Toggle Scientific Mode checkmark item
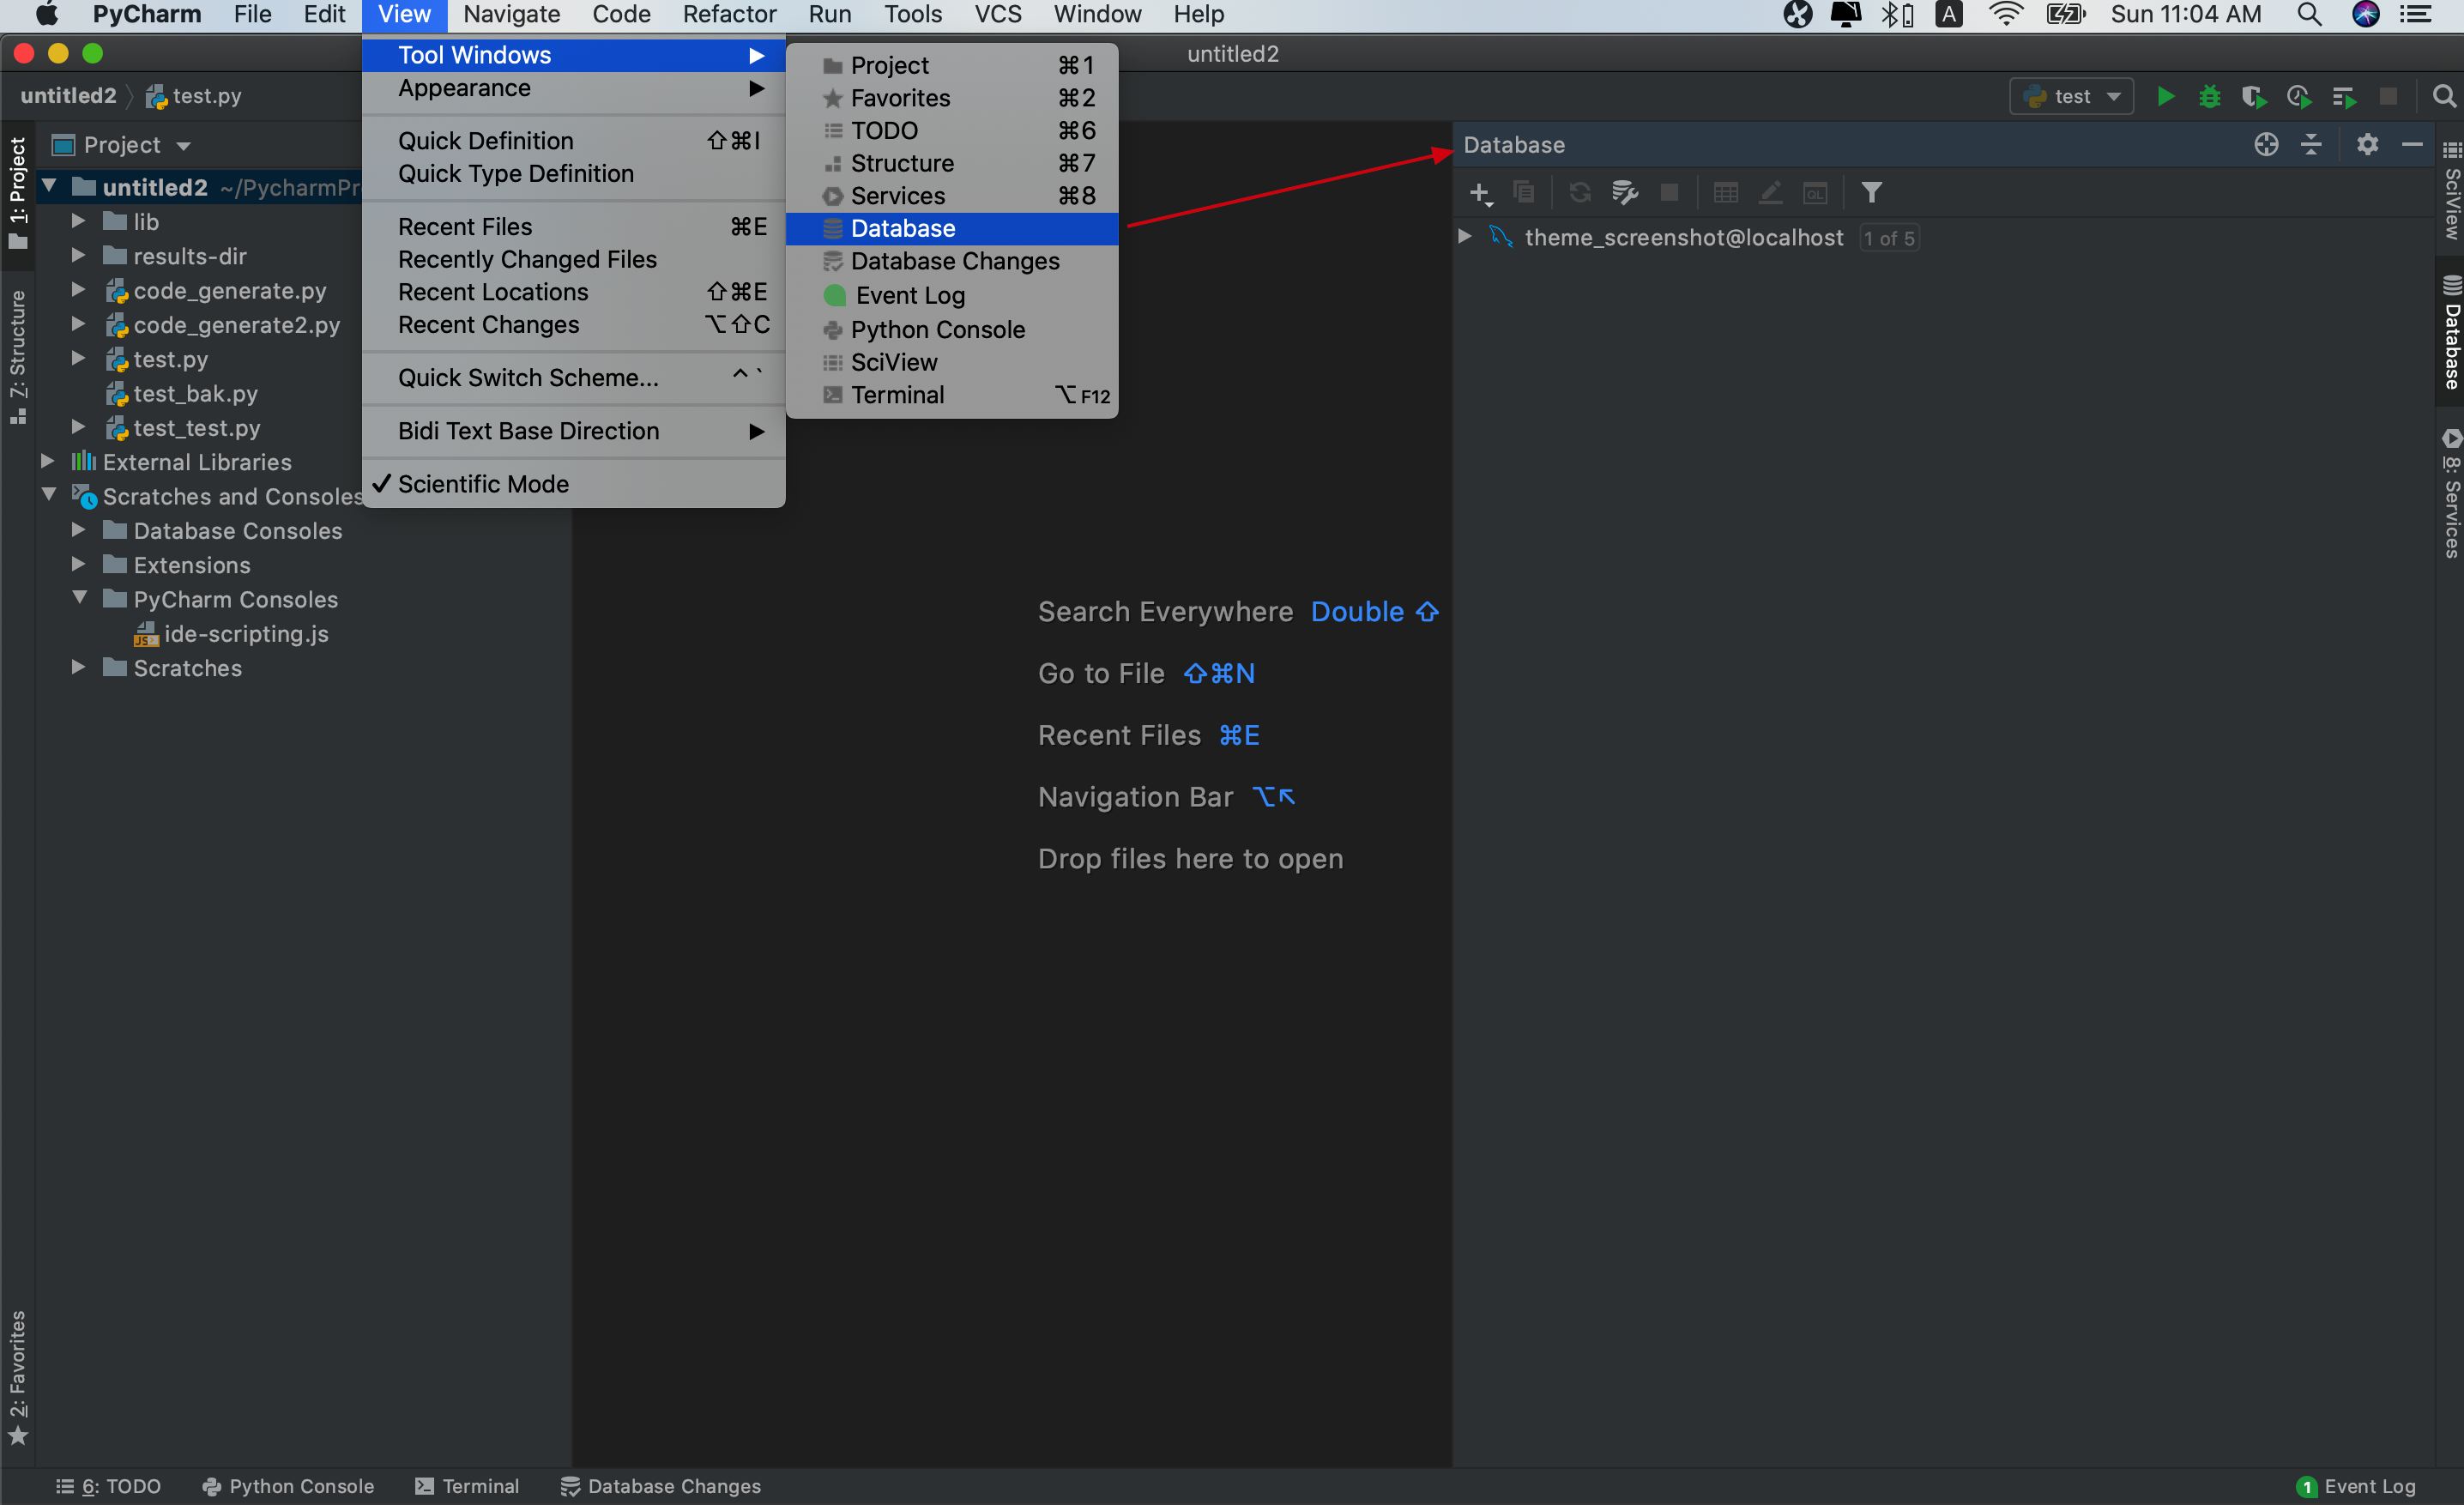2464x1505 pixels. (x=573, y=484)
